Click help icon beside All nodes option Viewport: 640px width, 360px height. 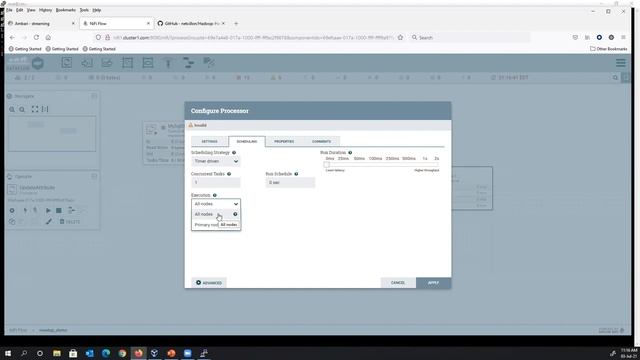tap(235, 214)
